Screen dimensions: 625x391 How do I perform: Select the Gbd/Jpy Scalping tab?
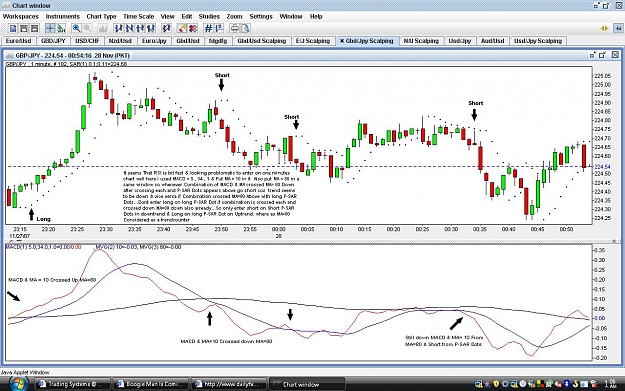click(368, 41)
